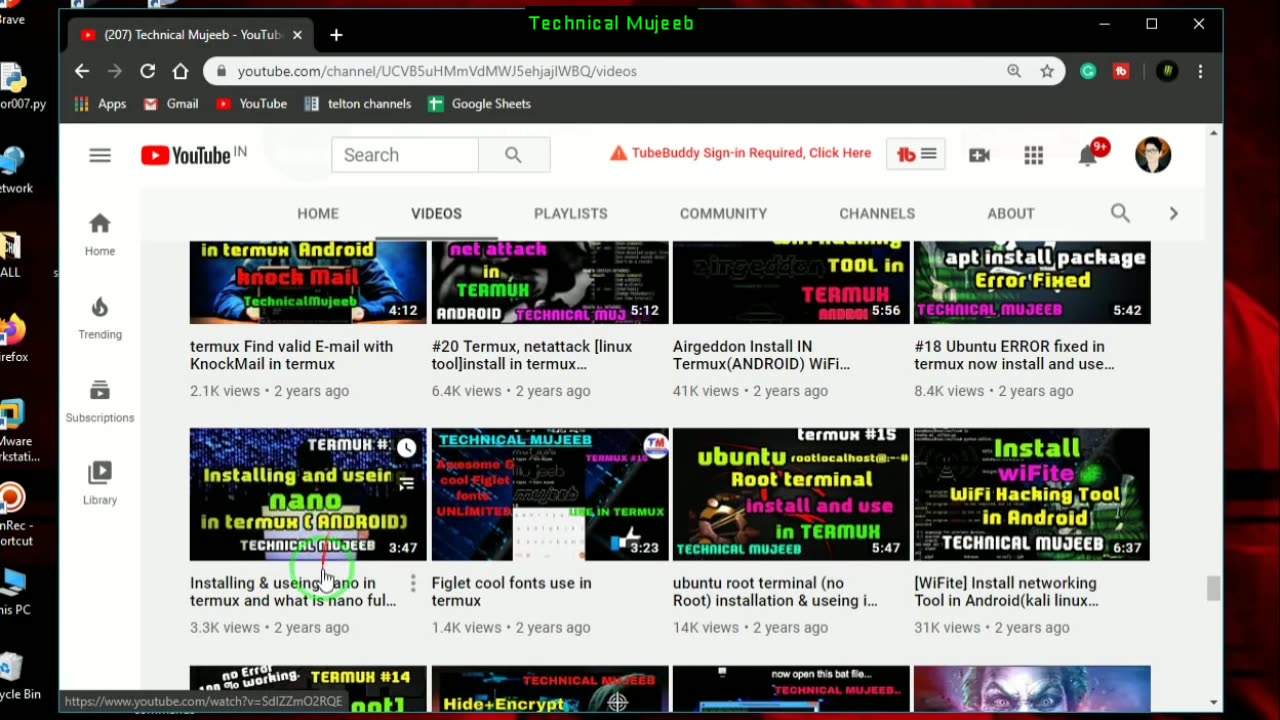Go to Home in the sidebar

point(100,235)
